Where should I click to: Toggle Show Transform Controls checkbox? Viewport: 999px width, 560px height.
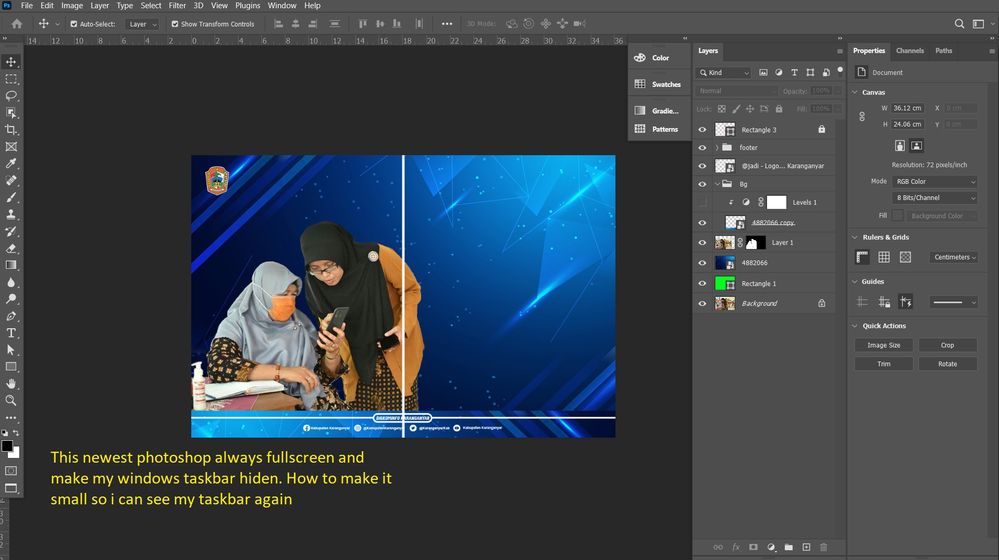(175, 24)
